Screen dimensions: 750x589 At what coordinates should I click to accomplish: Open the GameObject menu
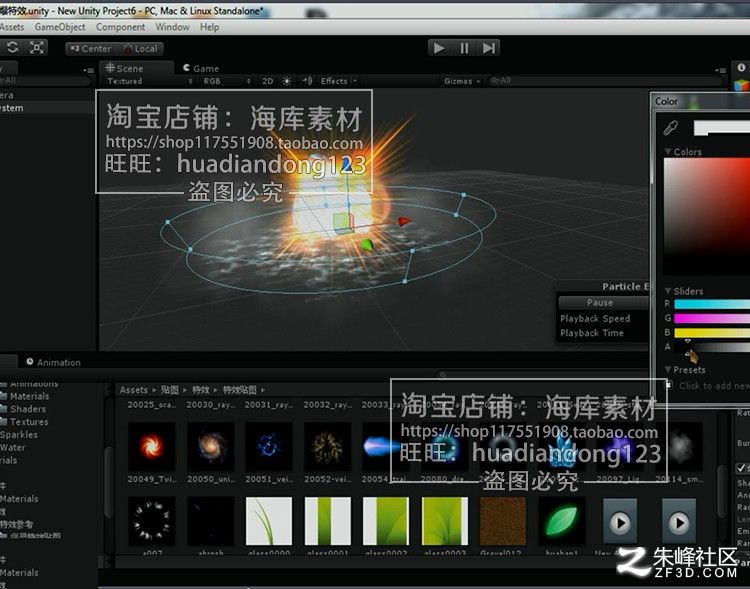[x=60, y=27]
